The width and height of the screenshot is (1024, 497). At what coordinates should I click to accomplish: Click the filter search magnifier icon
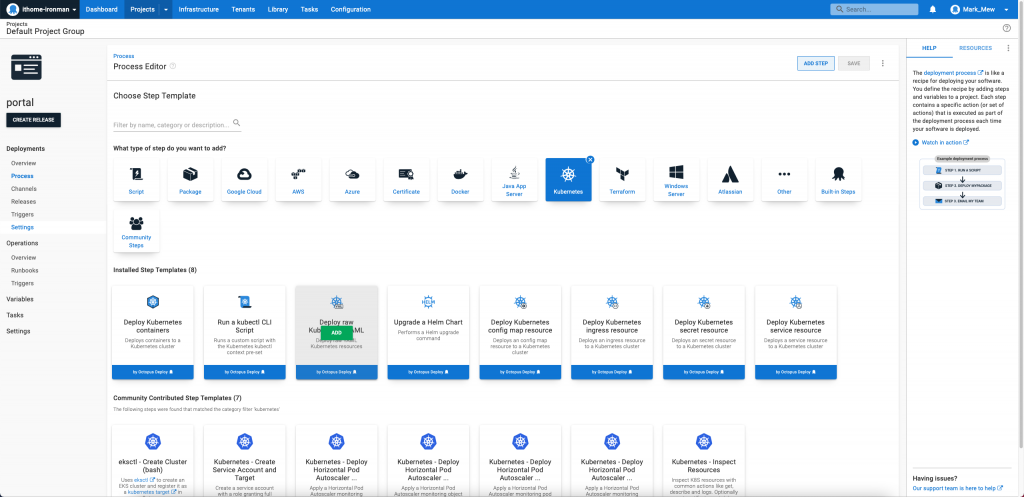coord(236,123)
